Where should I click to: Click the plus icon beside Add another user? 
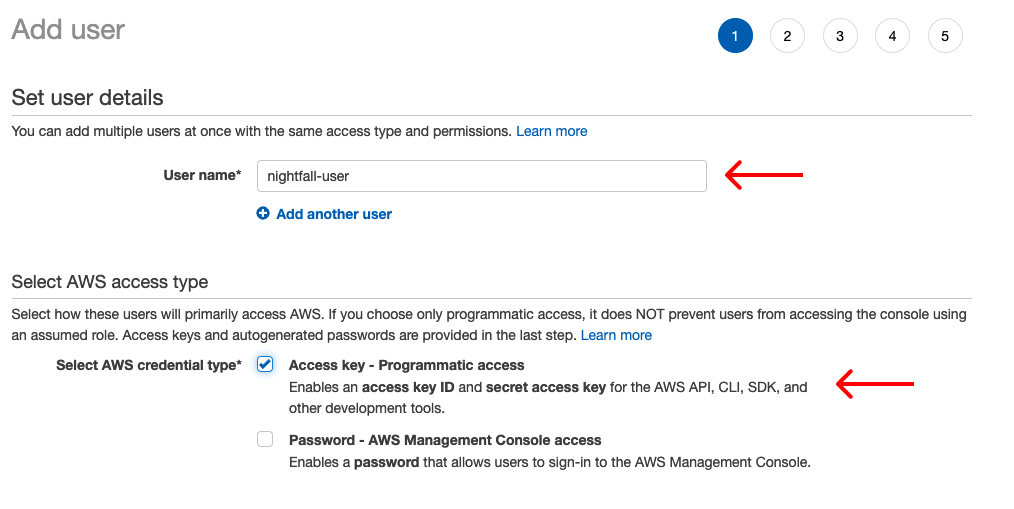(263, 214)
